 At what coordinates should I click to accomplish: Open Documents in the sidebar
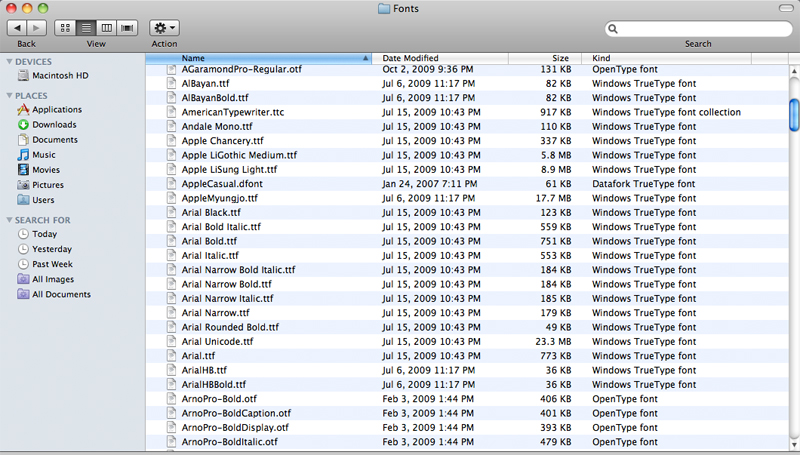[47, 140]
